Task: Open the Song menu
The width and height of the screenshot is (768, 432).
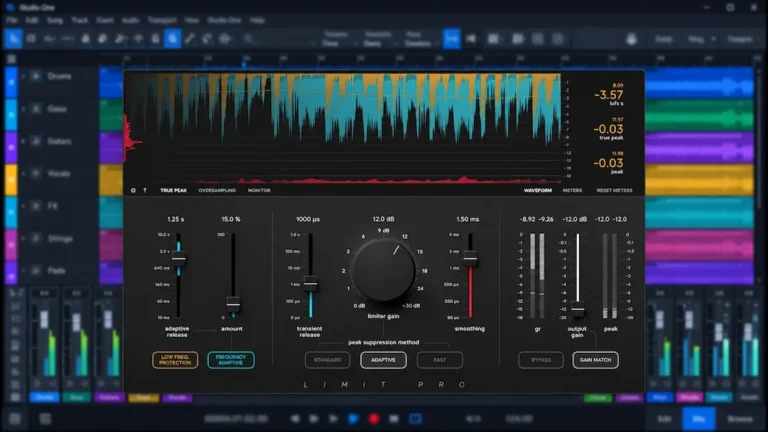Action: pyautogui.click(x=55, y=20)
